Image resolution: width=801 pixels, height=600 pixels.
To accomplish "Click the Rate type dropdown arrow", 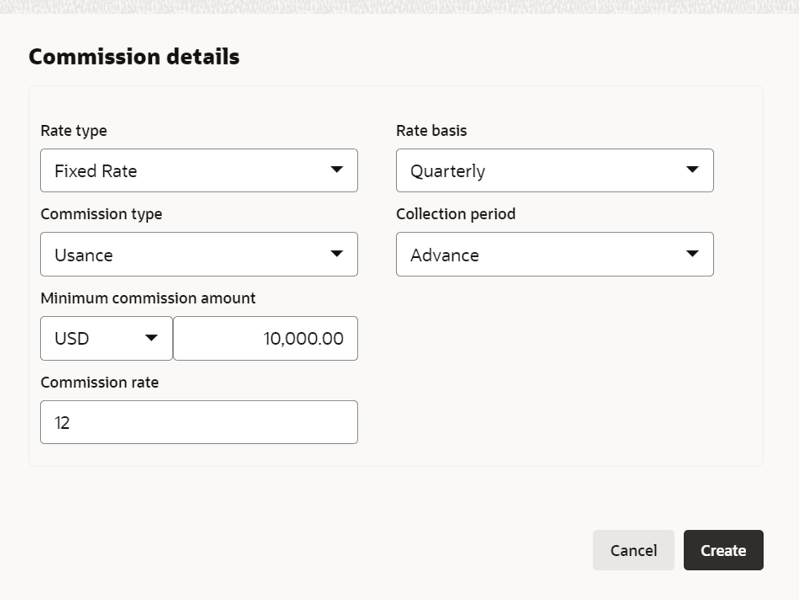I will click(337, 170).
